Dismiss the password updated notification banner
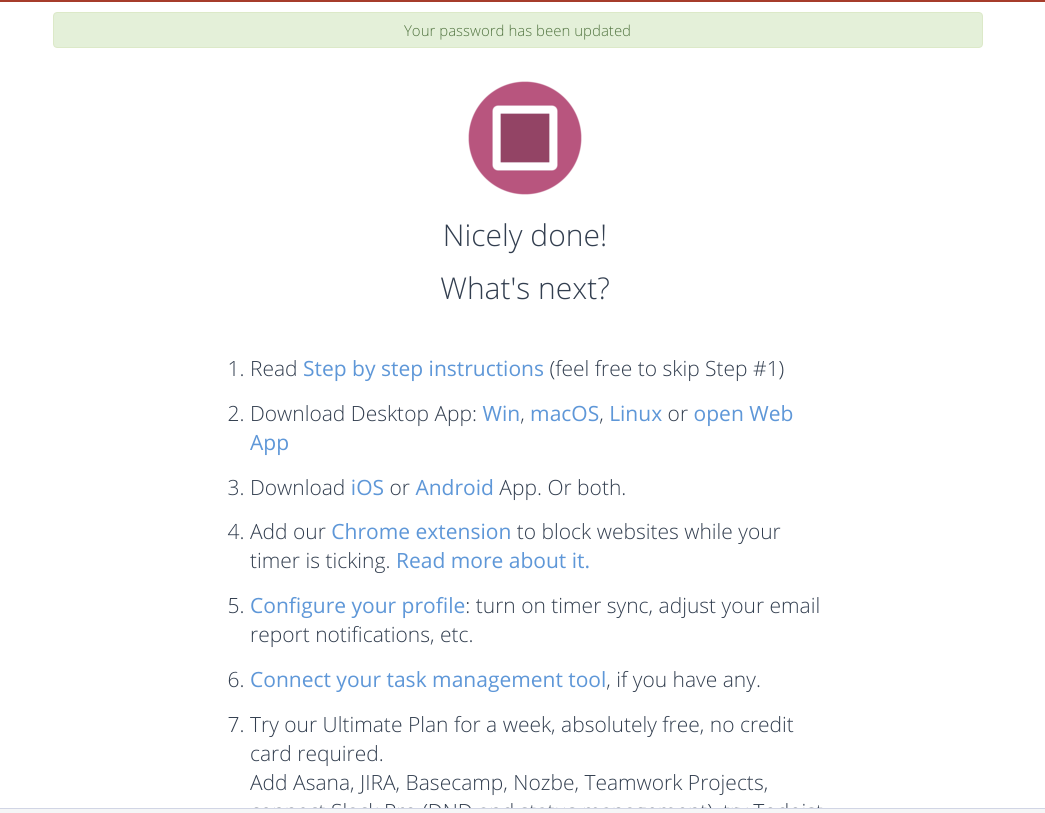 [517, 30]
